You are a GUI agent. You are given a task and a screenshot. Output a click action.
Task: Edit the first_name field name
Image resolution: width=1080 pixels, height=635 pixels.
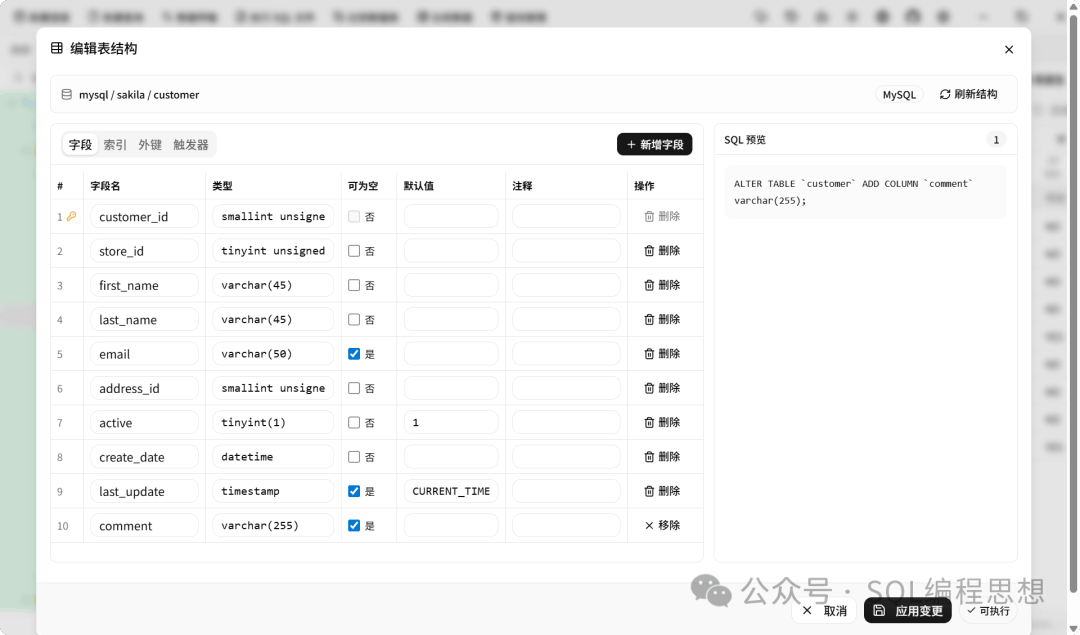click(144, 285)
